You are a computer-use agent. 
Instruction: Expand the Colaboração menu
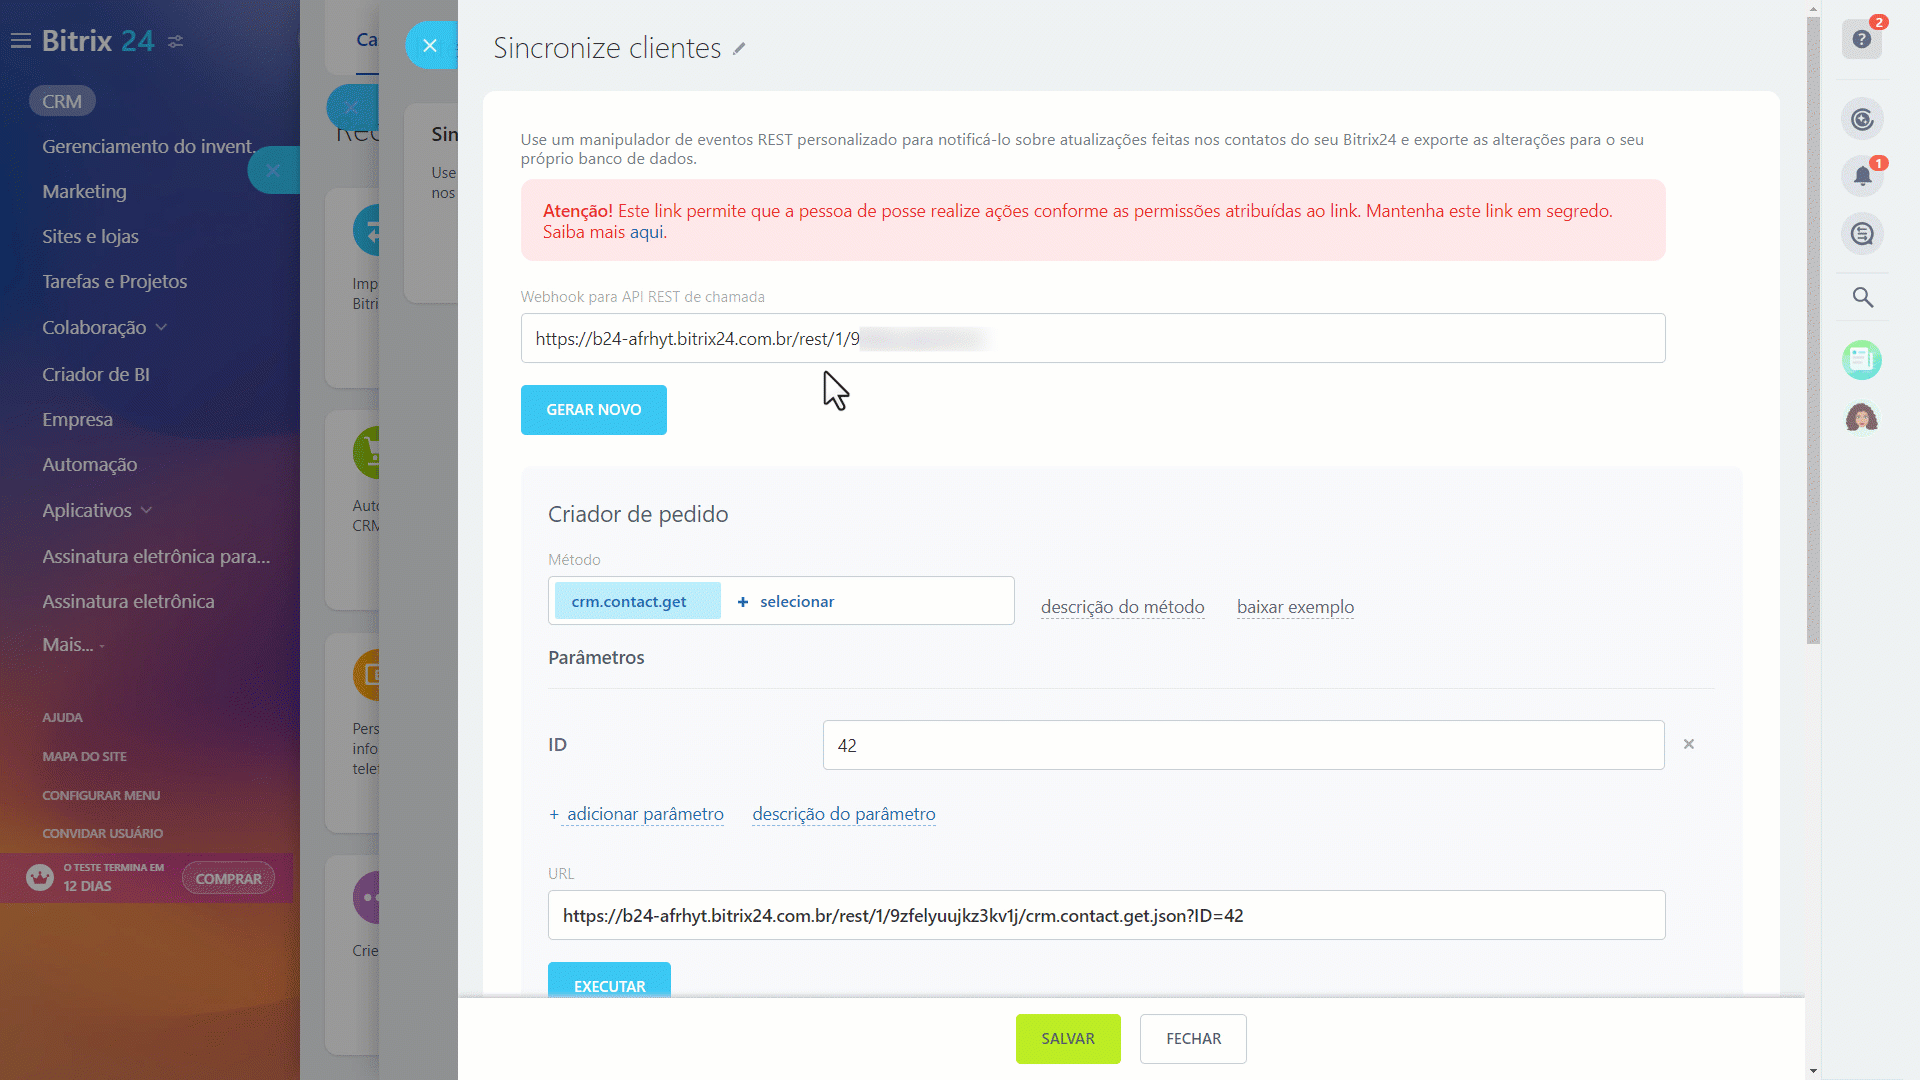(x=163, y=327)
